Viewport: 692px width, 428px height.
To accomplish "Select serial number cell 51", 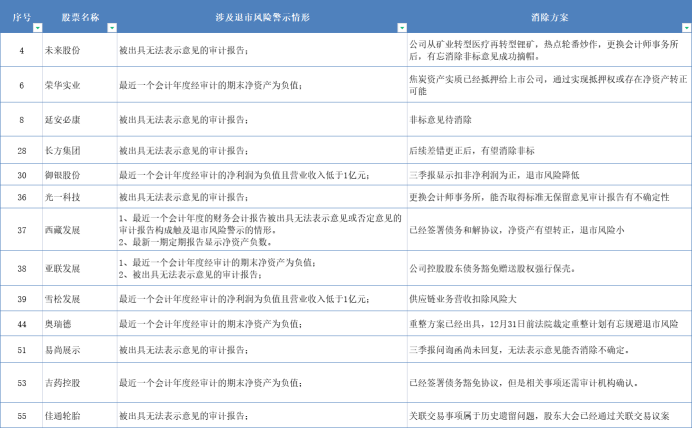I will click(x=22, y=350).
